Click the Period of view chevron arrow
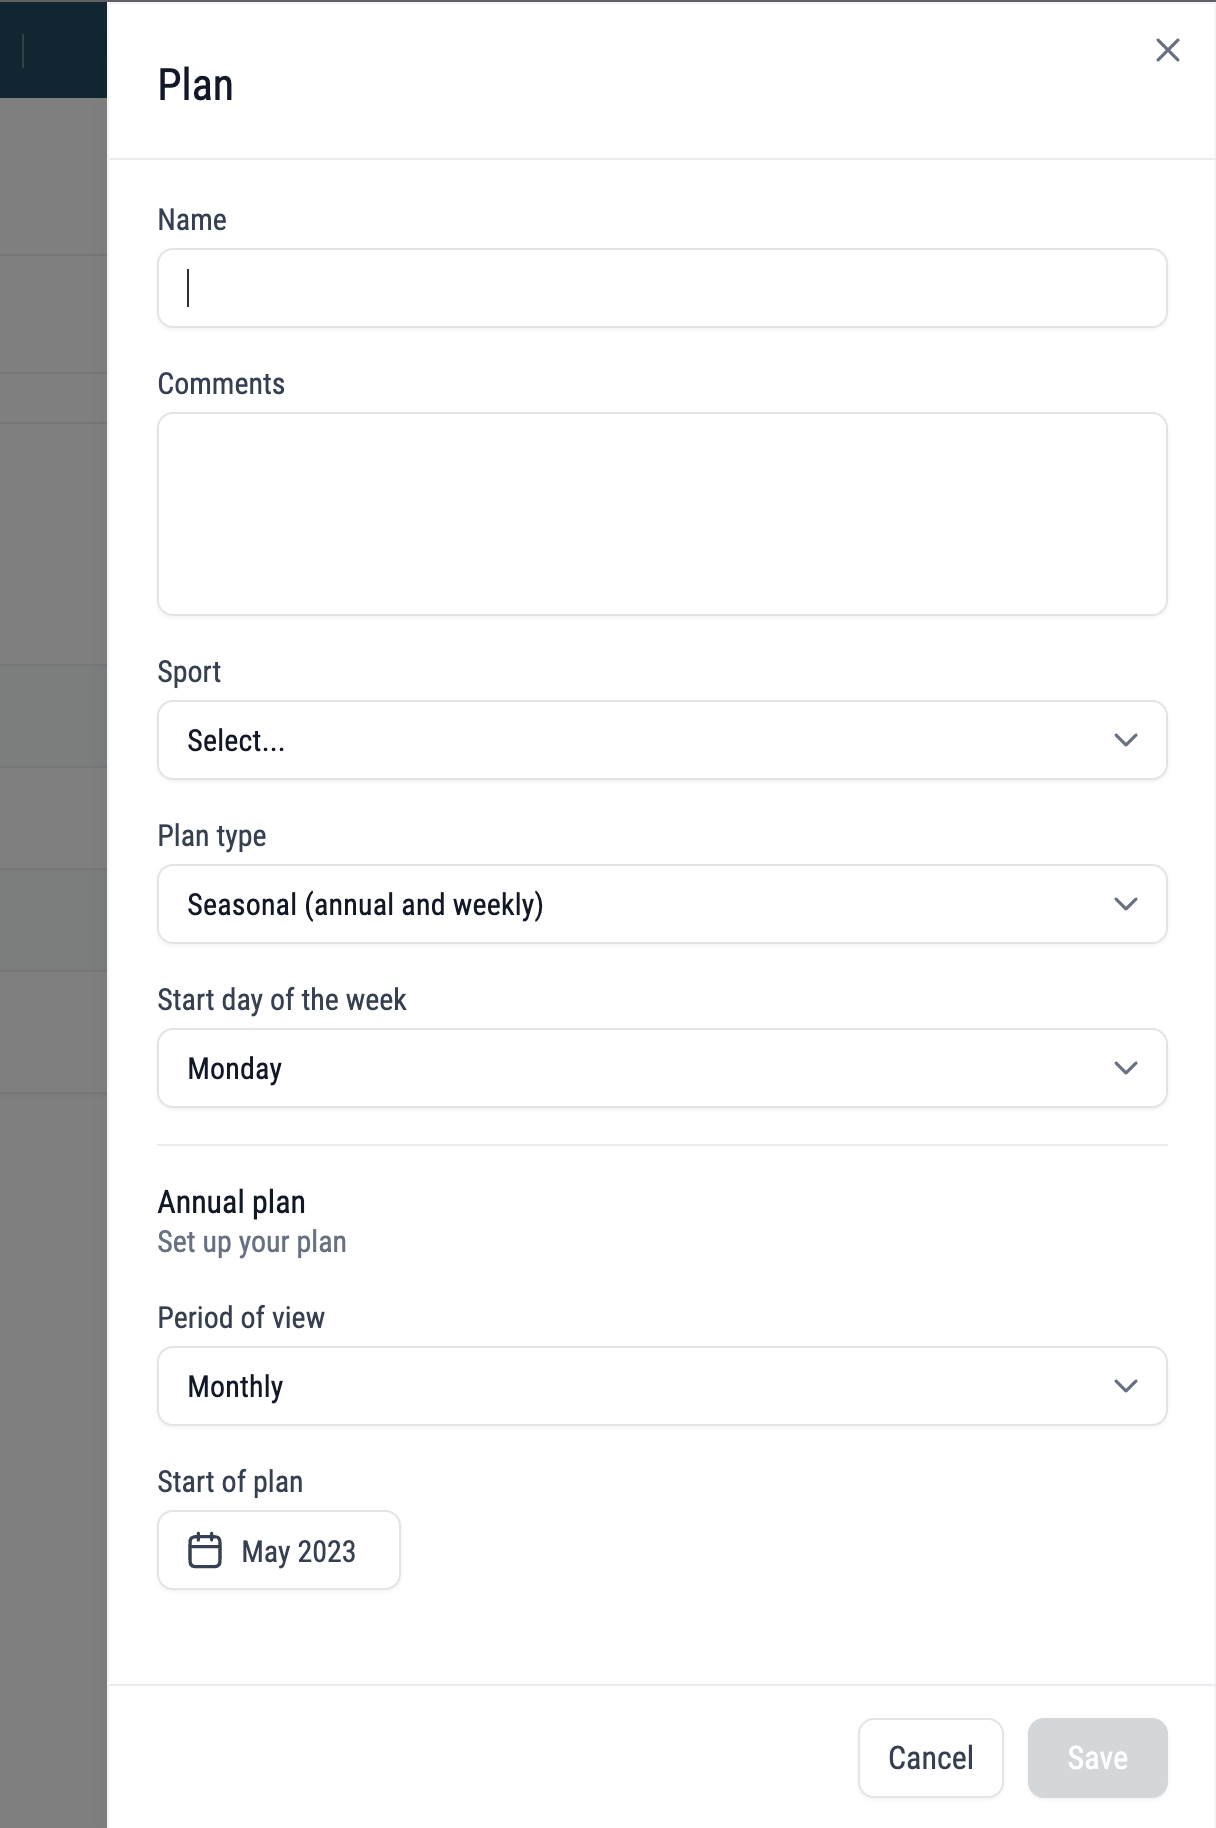Screen dimensions: 1216x1828 [1126, 1386]
